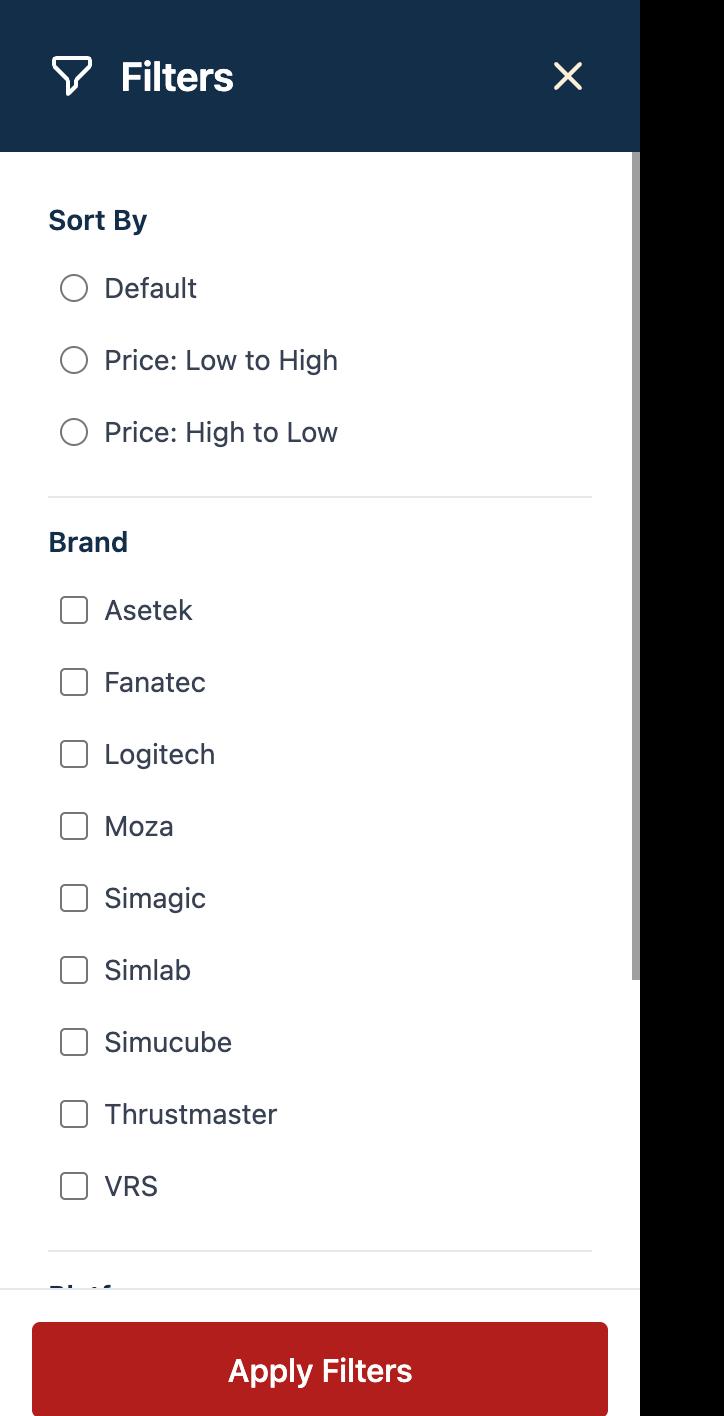Close the Filters panel with X
Screen dimensions: 724x1416
click(x=568, y=76)
